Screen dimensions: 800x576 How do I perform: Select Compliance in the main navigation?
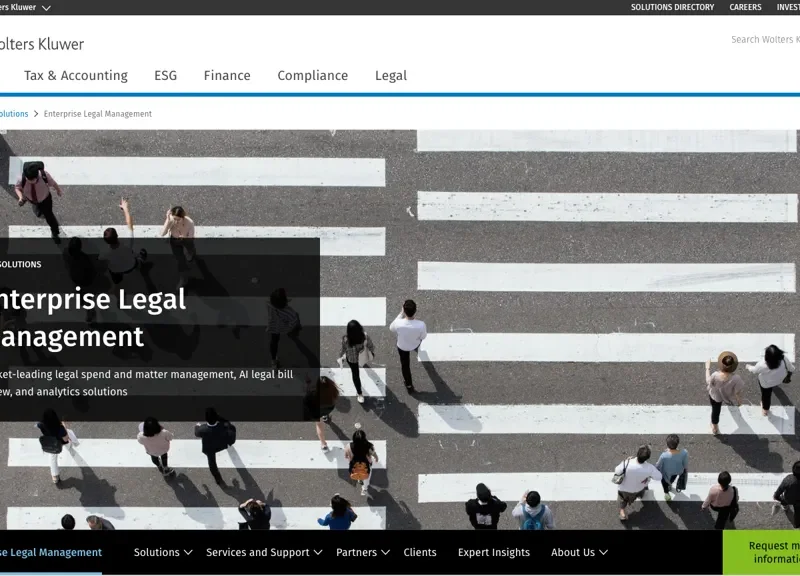312,76
